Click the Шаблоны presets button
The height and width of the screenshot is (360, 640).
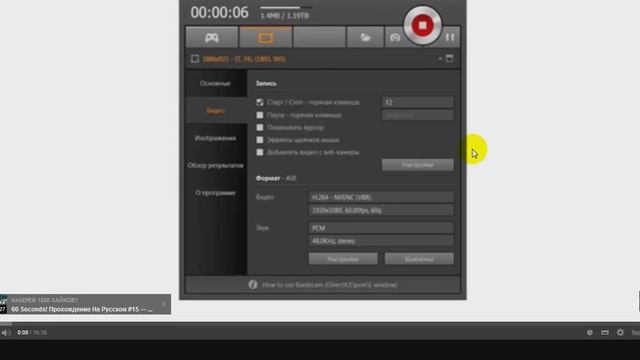(419, 259)
